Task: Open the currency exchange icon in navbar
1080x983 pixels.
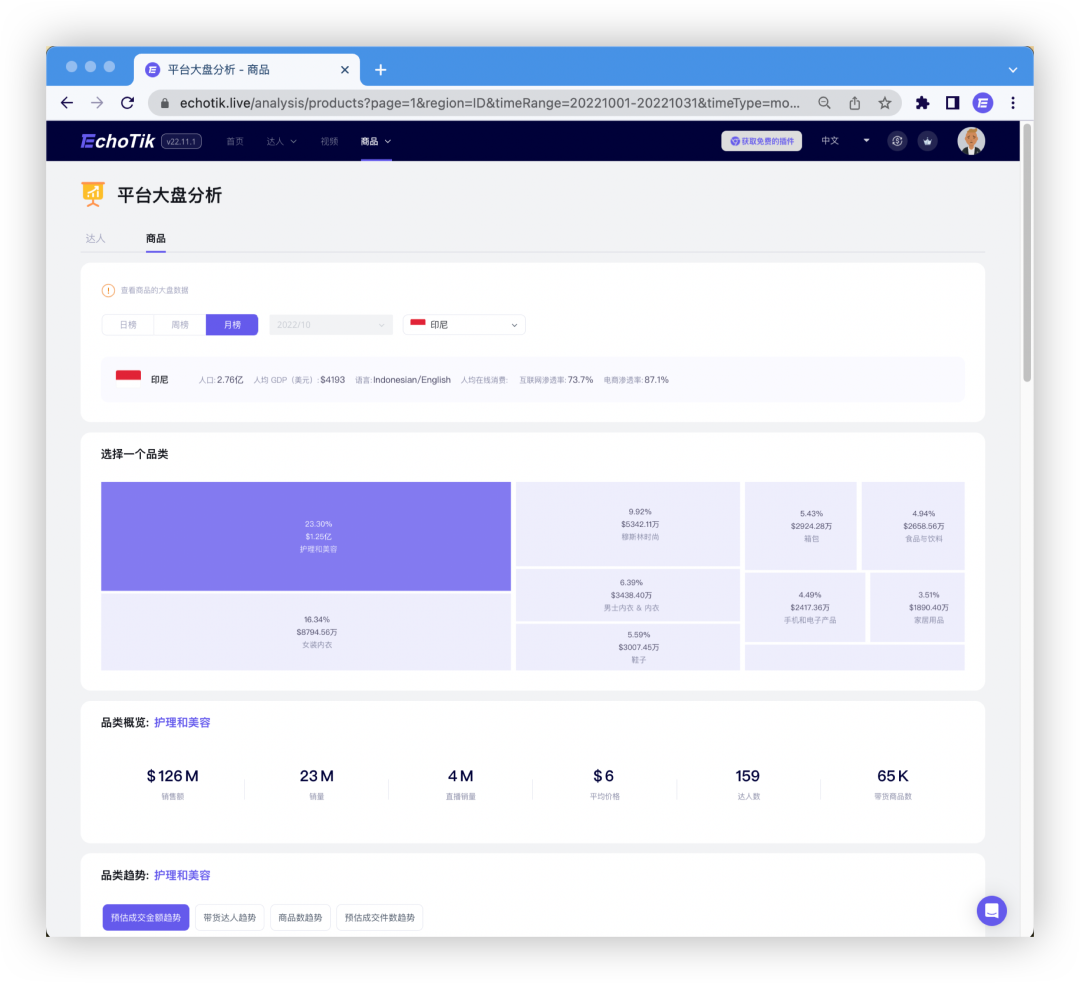Action: (x=897, y=141)
